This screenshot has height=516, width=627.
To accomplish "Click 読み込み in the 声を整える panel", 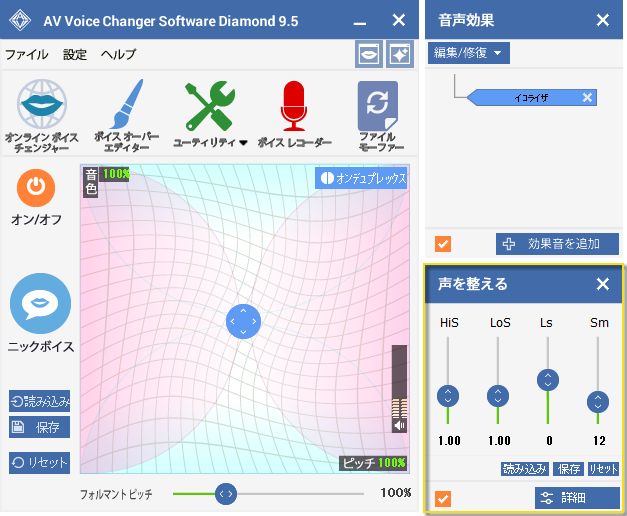I will coord(525,469).
